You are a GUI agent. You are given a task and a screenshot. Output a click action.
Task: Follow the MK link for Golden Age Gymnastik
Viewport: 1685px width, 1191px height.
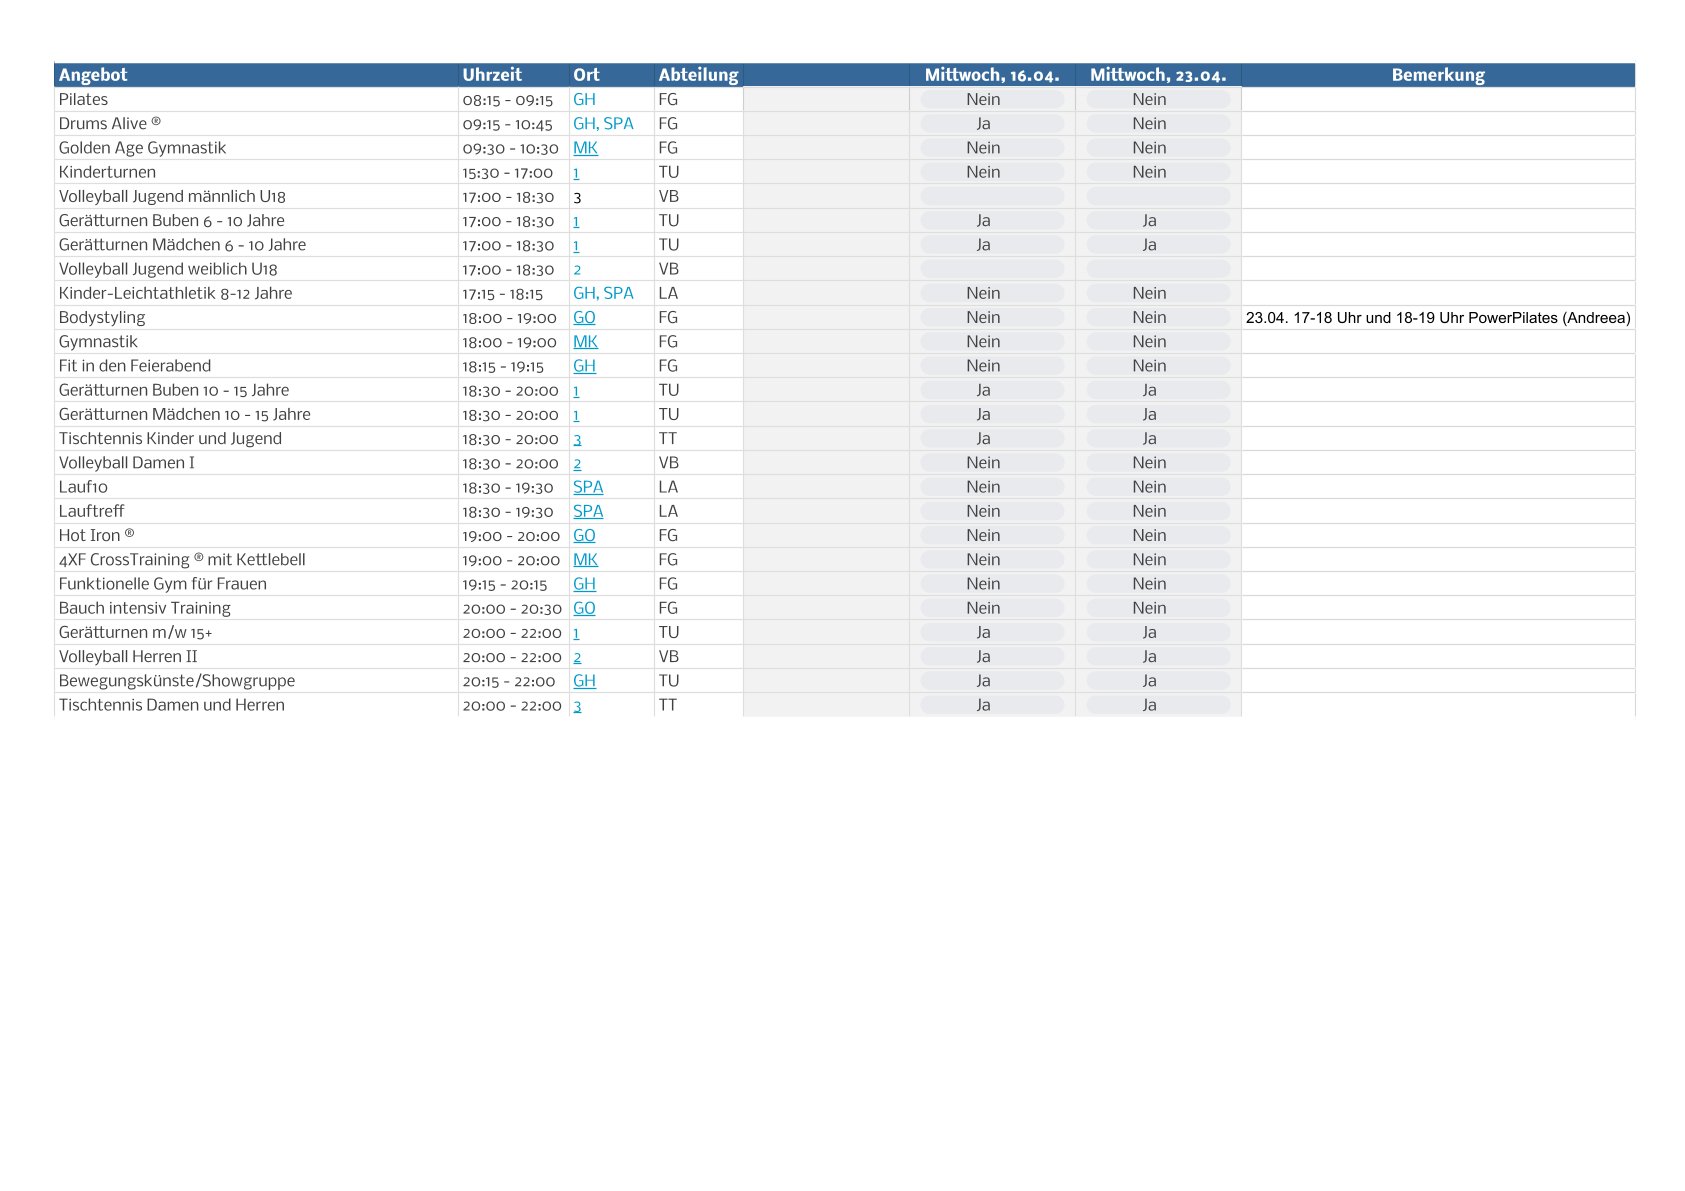point(585,148)
